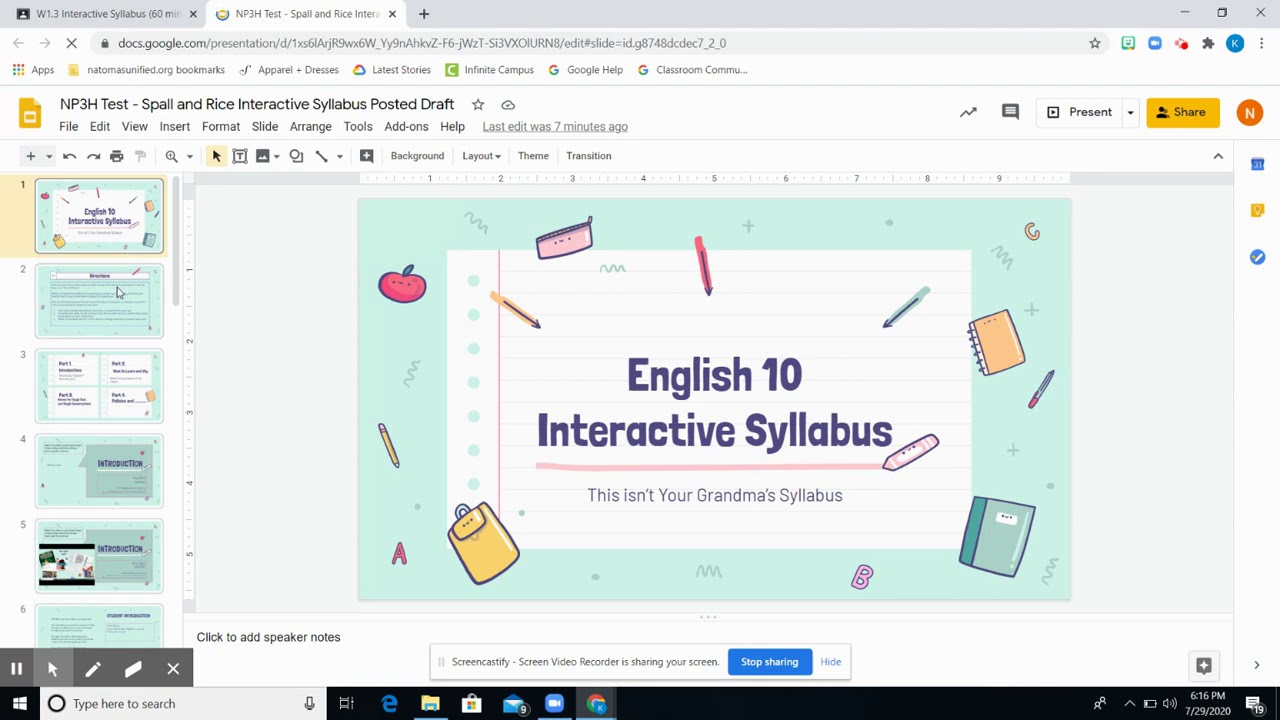Open Google Tasks in the side panel
The height and width of the screenshot is (720, 1280).
(x=1257, y=257)
